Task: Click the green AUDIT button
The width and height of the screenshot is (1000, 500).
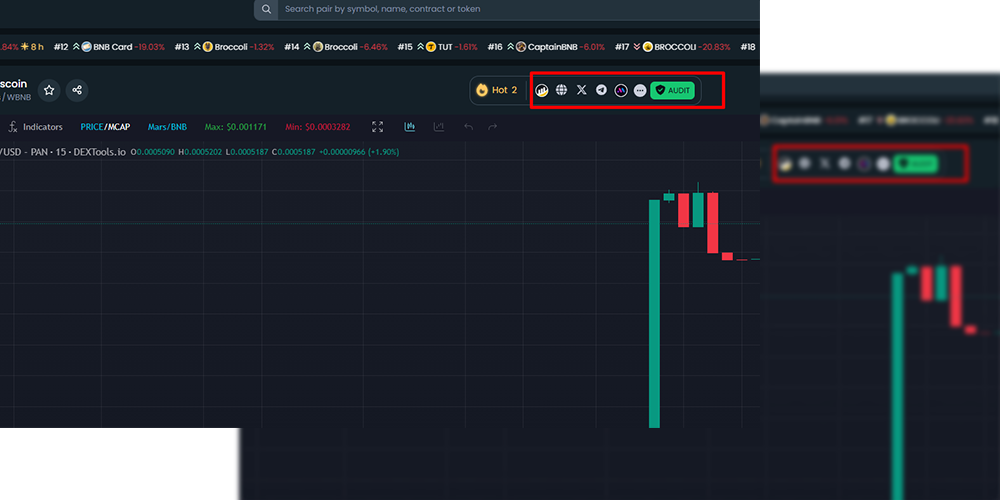Action: coord(672,91)
